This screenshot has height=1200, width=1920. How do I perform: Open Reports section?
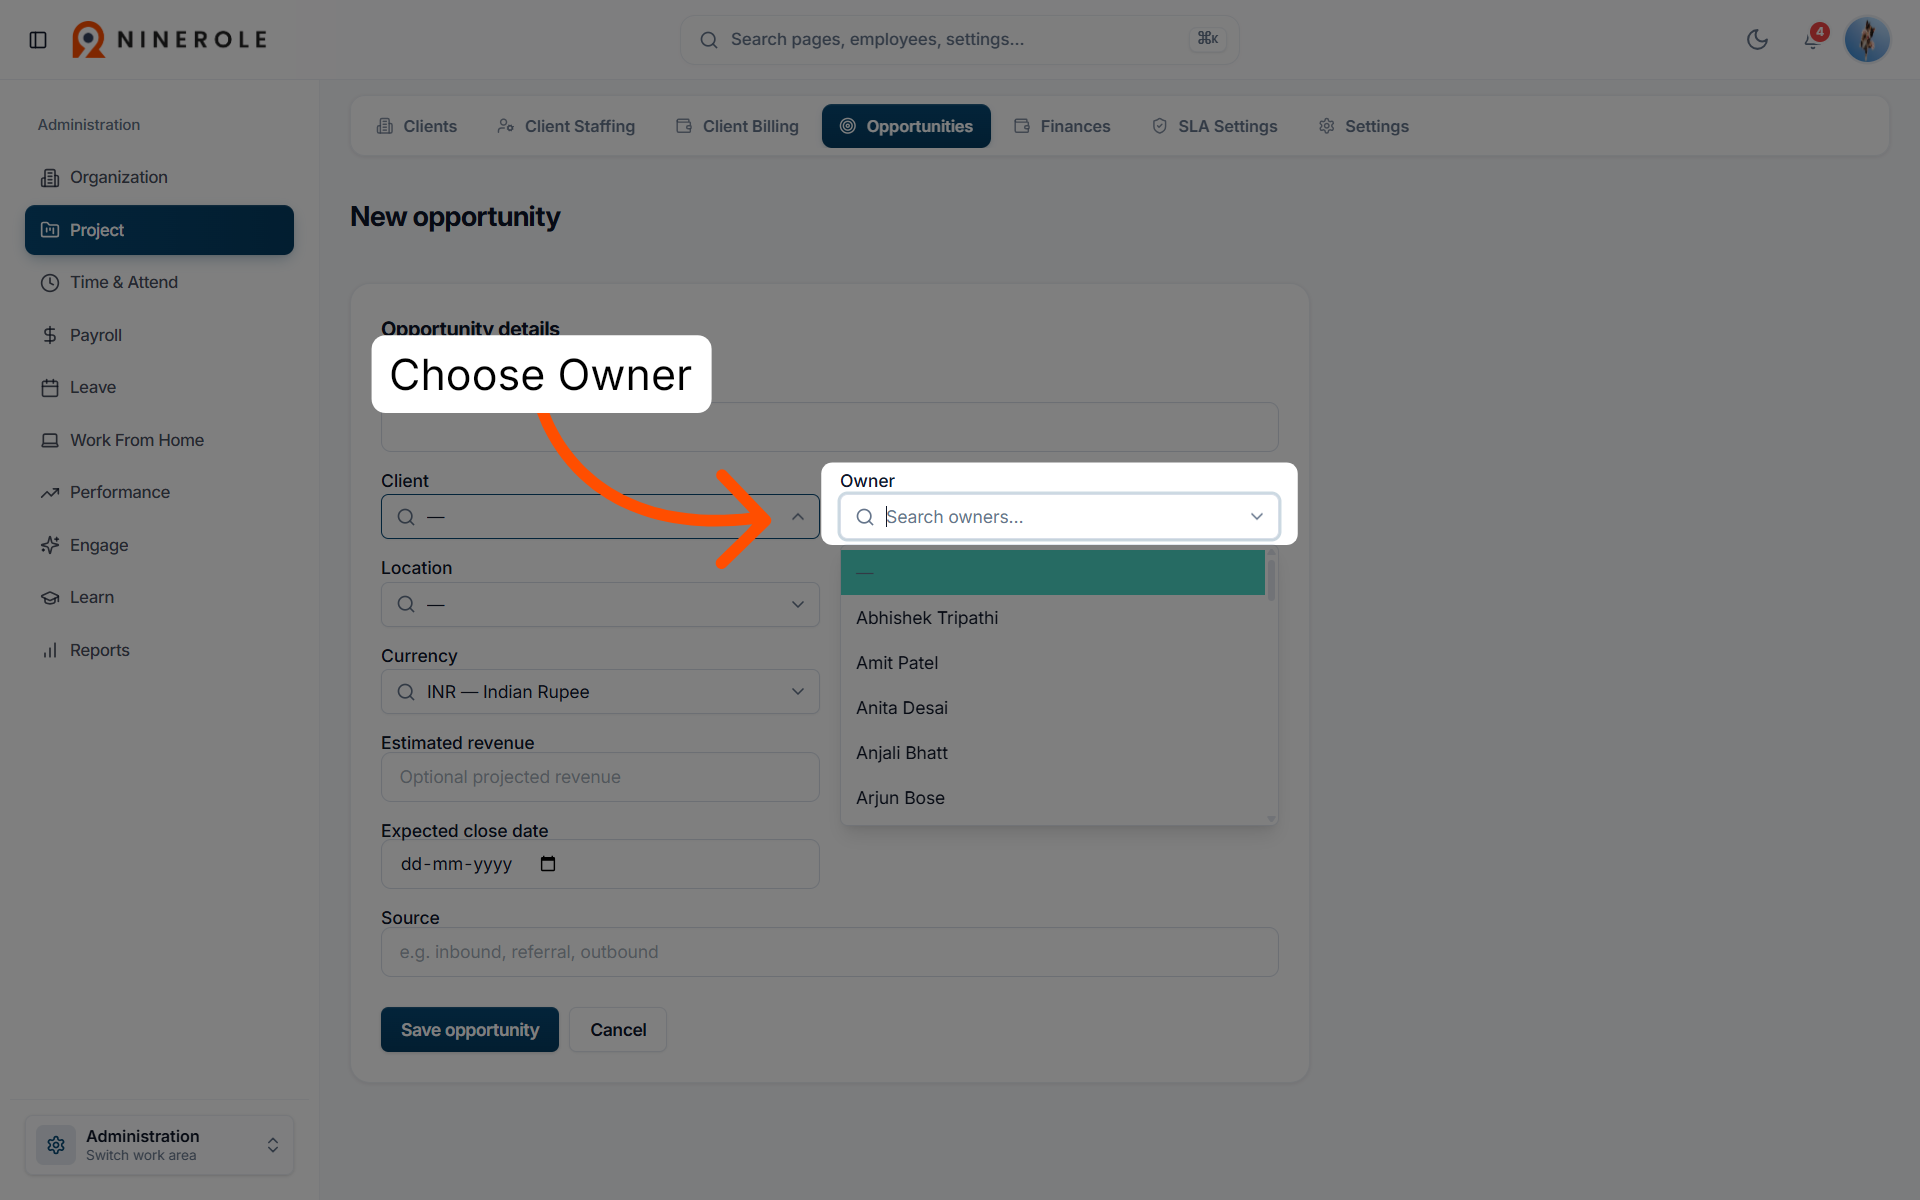pyautogui.click(x=159, y=650)
